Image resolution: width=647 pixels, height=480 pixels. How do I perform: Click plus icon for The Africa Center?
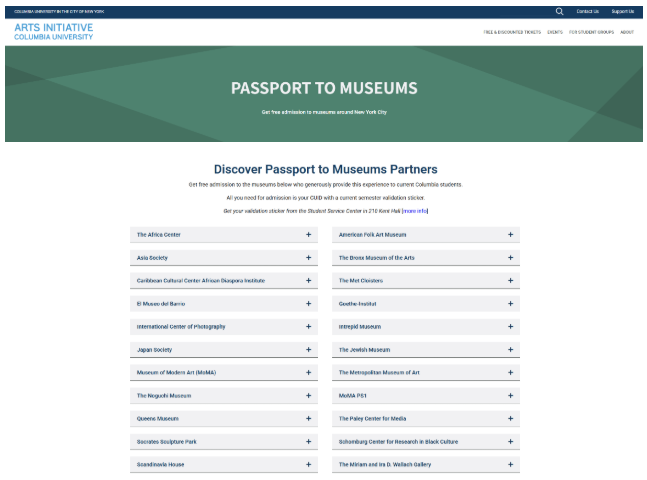308,234
